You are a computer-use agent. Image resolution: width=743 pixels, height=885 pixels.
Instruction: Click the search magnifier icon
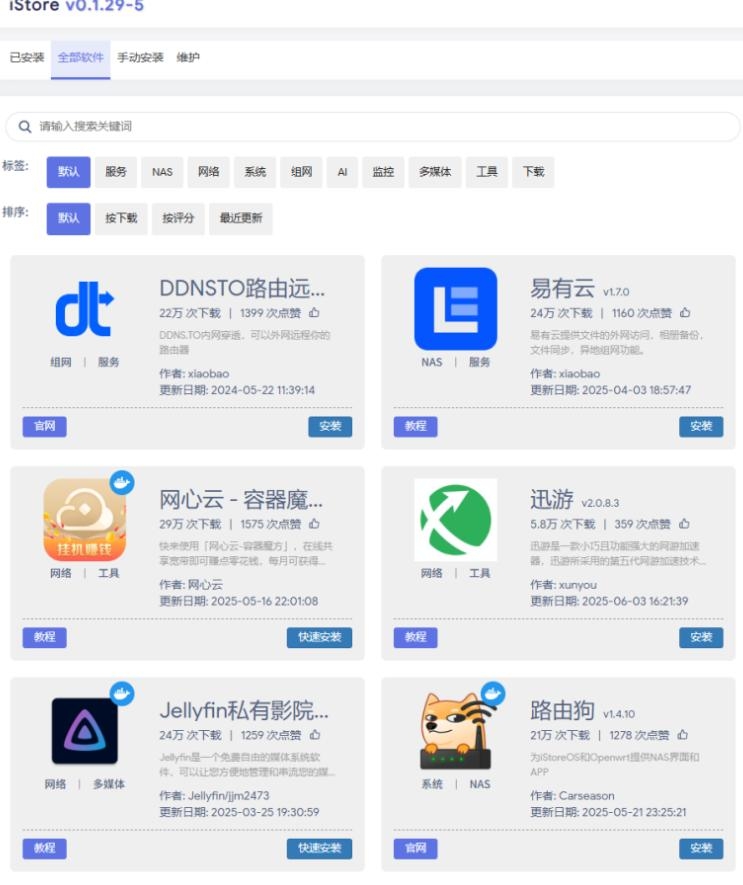(x=25, y=126)
